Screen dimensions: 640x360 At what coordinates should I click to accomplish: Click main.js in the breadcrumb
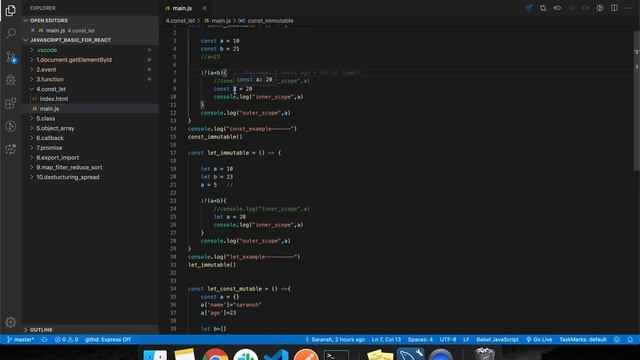click(221, 20)
